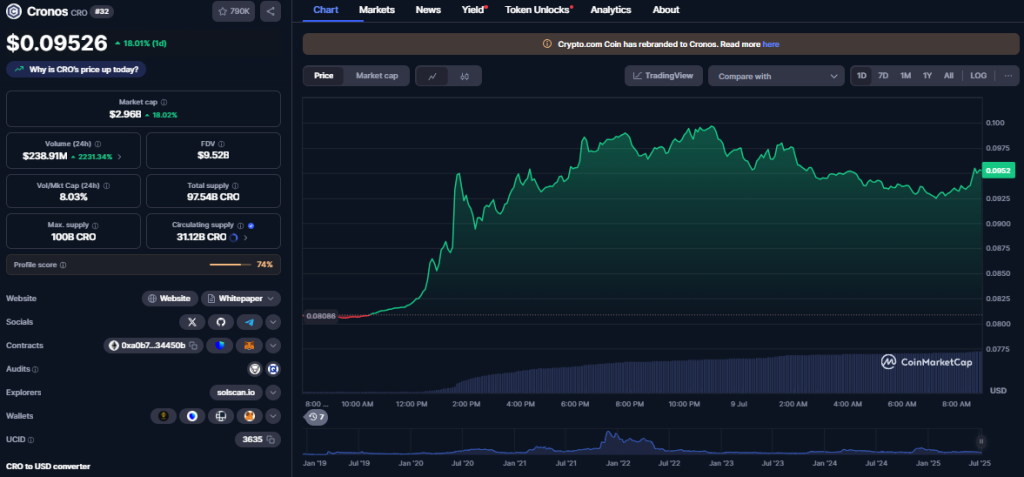Copy the UCID 3635 value
1024x477 pixels.
(272, 439)
